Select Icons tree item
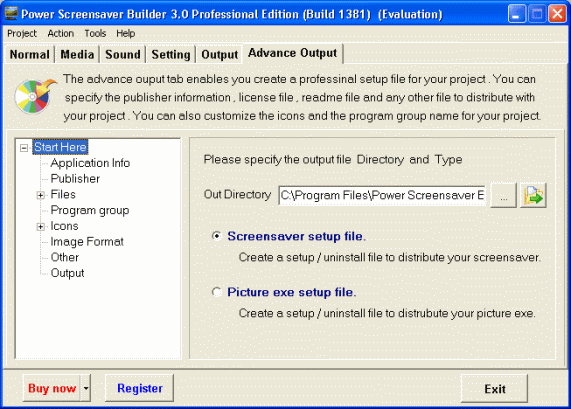571x409 pixels. click(64, 226)
